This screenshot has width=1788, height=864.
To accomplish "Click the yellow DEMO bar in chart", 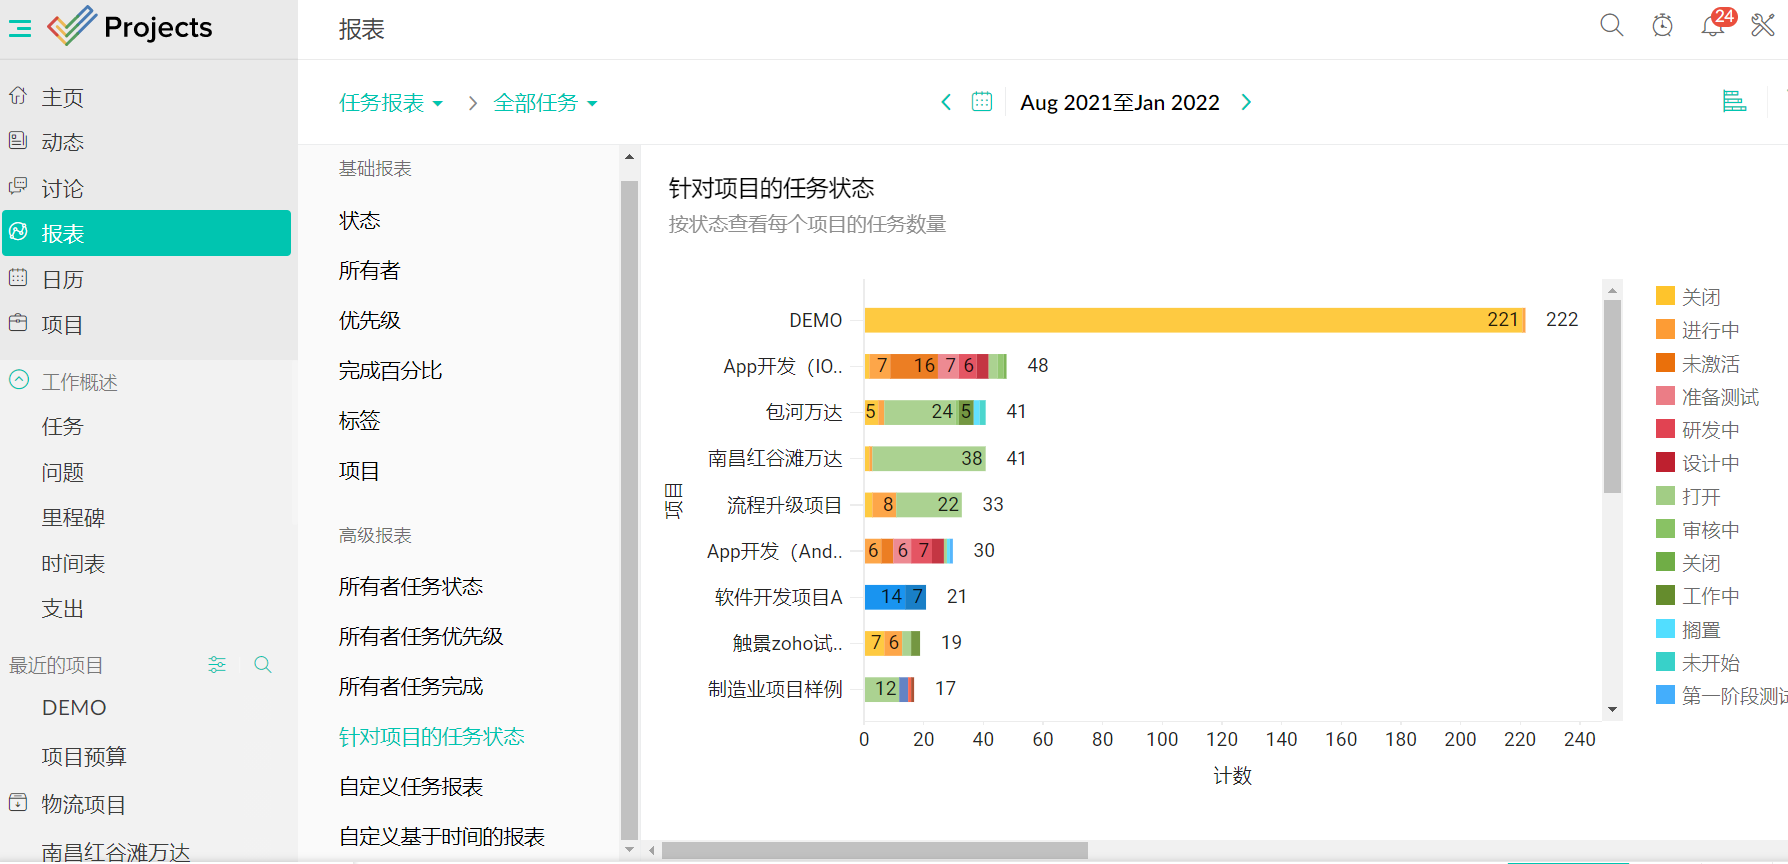I will click(x=1180, y=320).
